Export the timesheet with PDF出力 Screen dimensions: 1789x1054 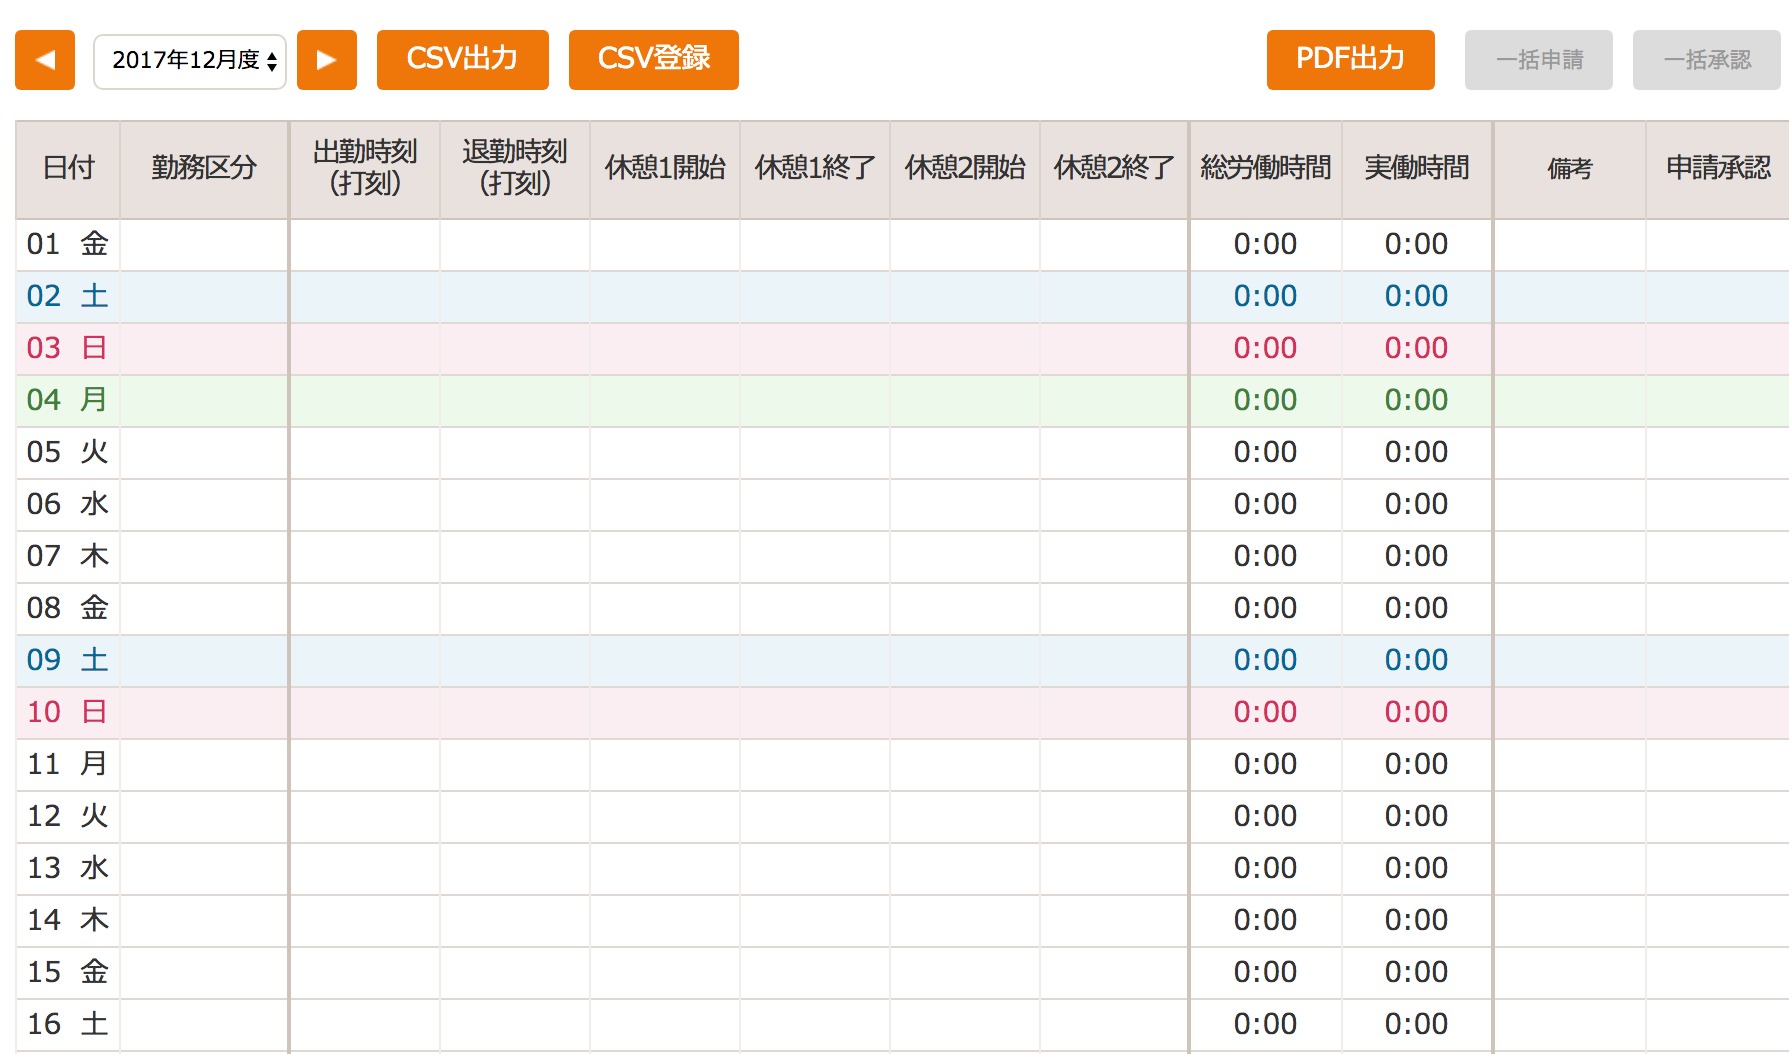(x=1351, y=60)
